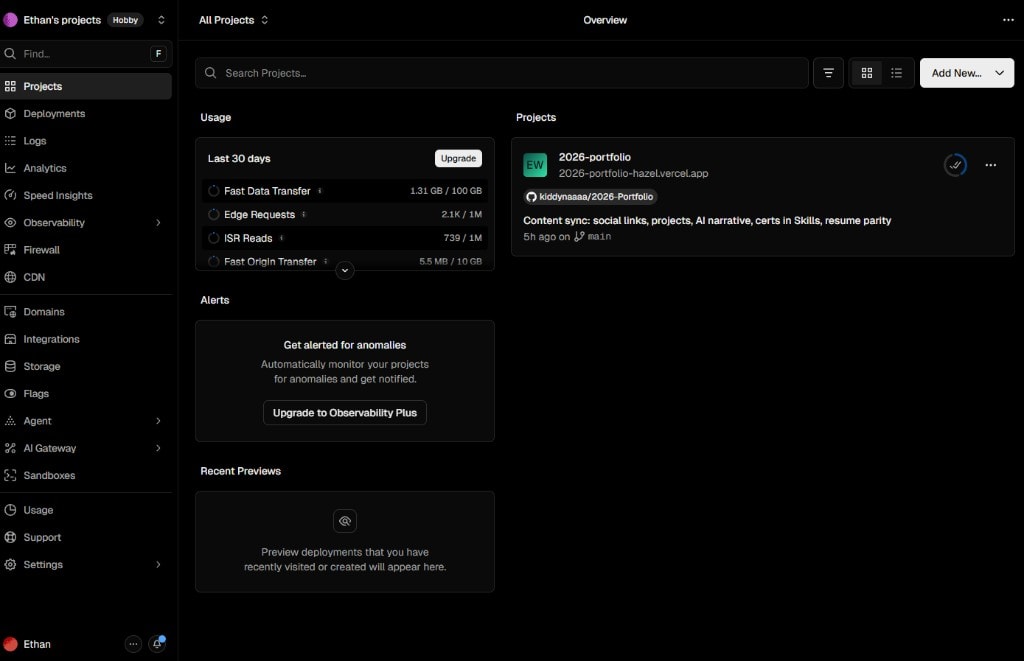Viewport: 1024px width, 661px height.
Task: Expand the Settings submenu
Action: 158,565
